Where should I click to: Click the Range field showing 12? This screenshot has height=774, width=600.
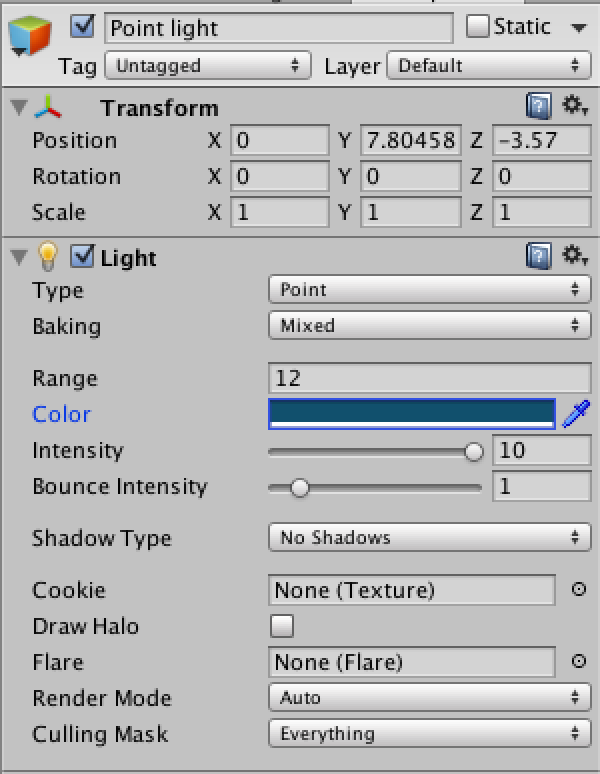coord(430,378)
